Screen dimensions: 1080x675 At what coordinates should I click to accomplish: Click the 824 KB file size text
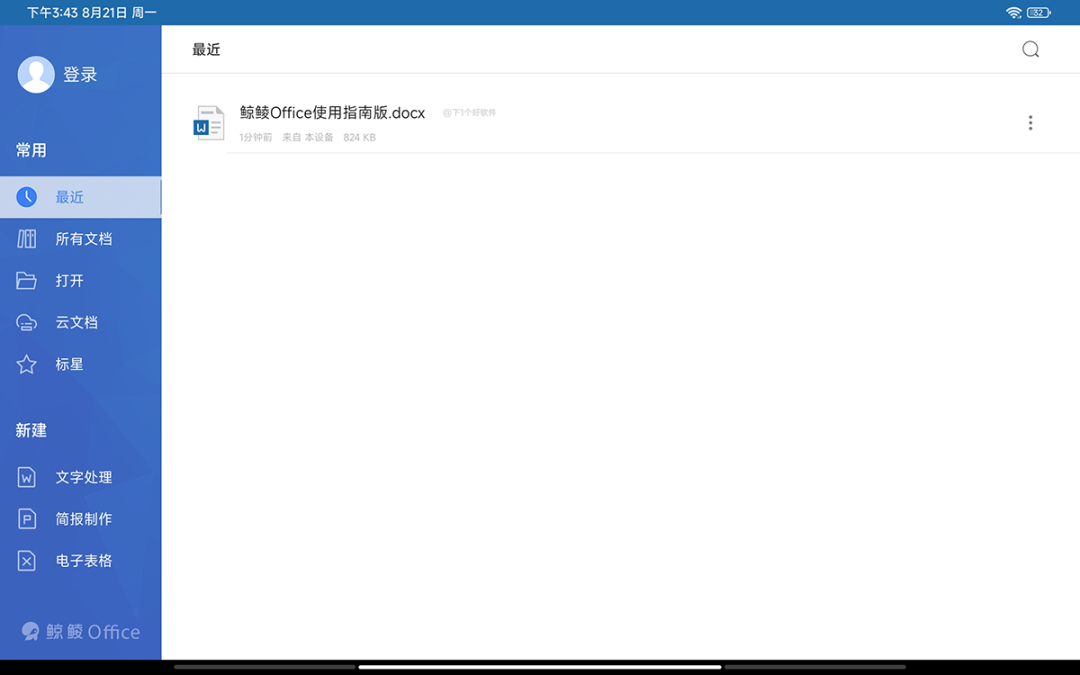pos(360,137)
